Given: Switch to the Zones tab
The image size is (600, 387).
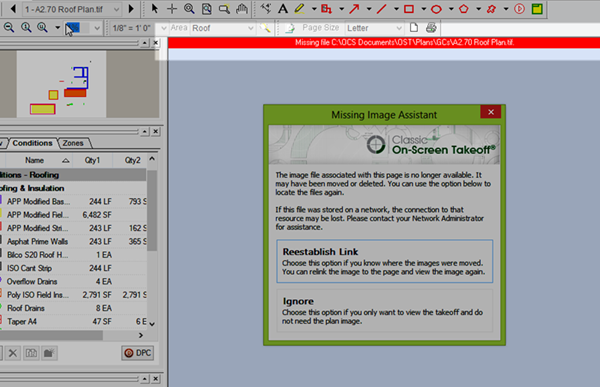Looking at the screenshot, I should tap(73, 143).
